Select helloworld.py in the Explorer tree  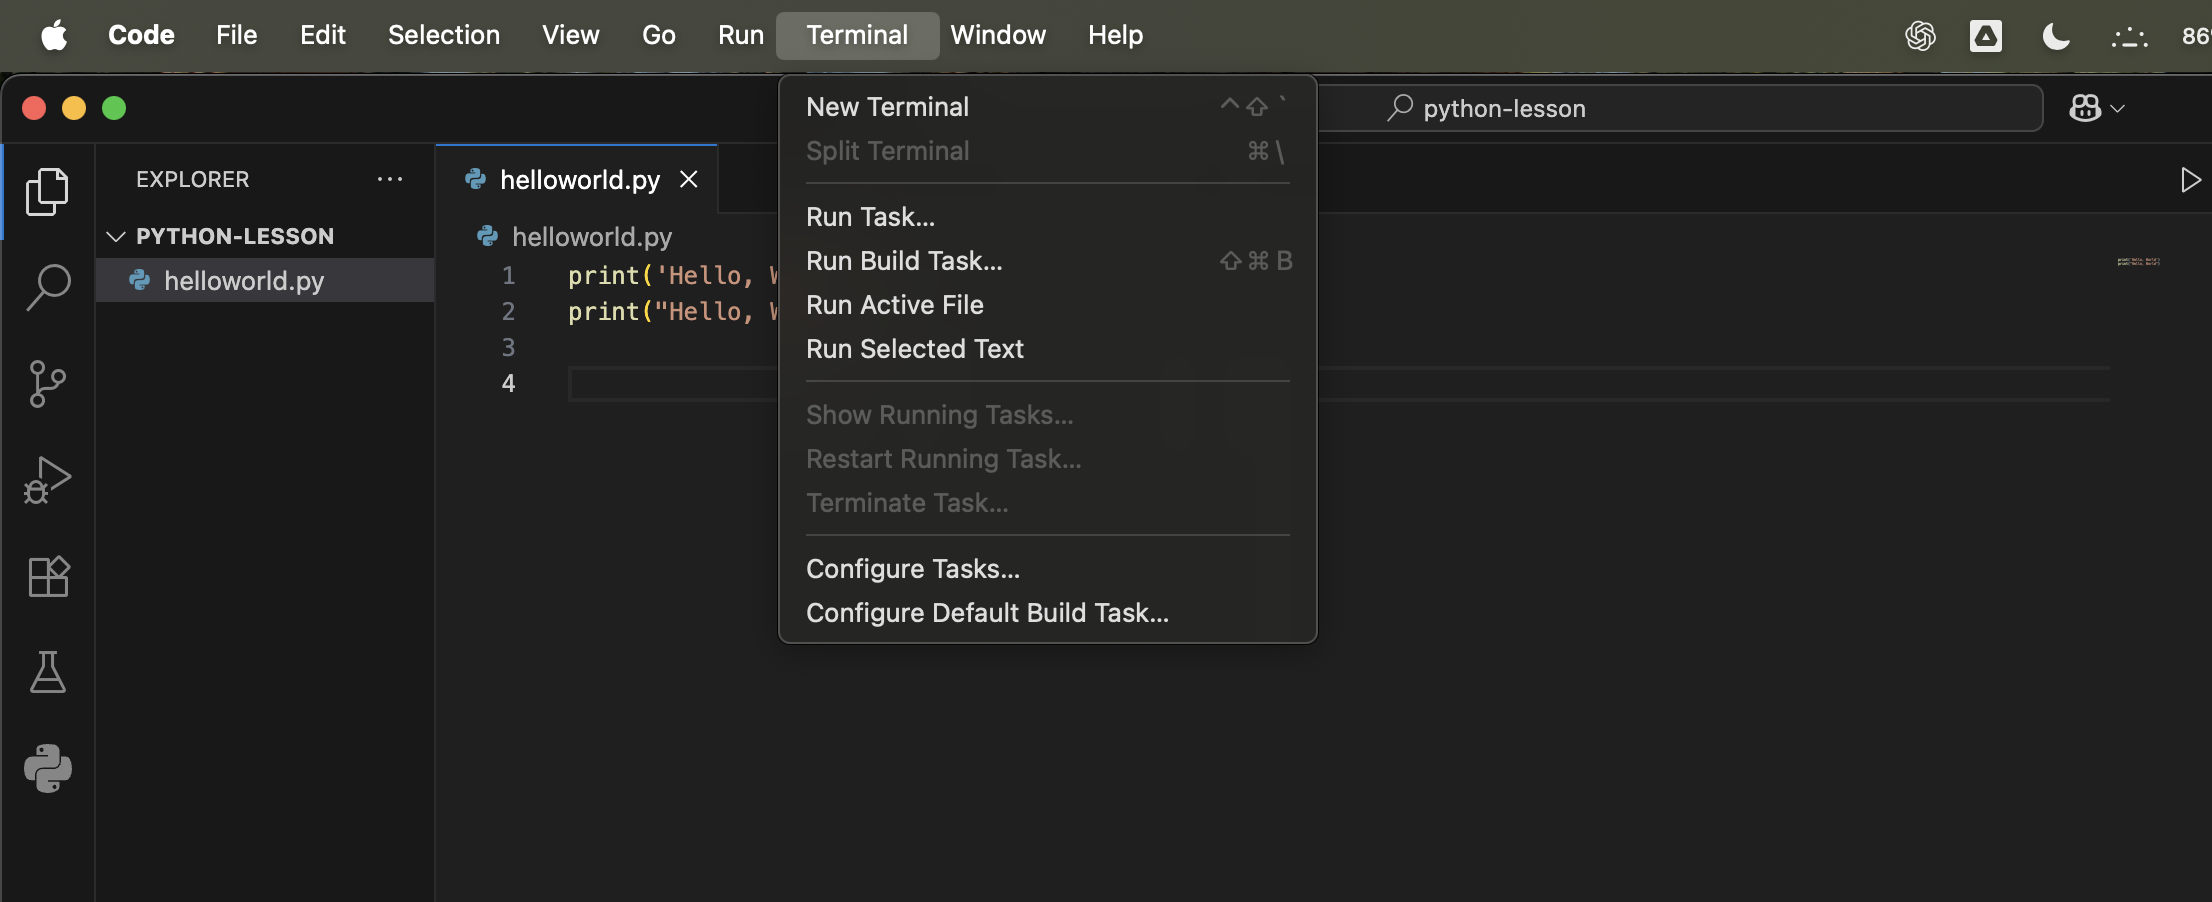coord(265,280)
